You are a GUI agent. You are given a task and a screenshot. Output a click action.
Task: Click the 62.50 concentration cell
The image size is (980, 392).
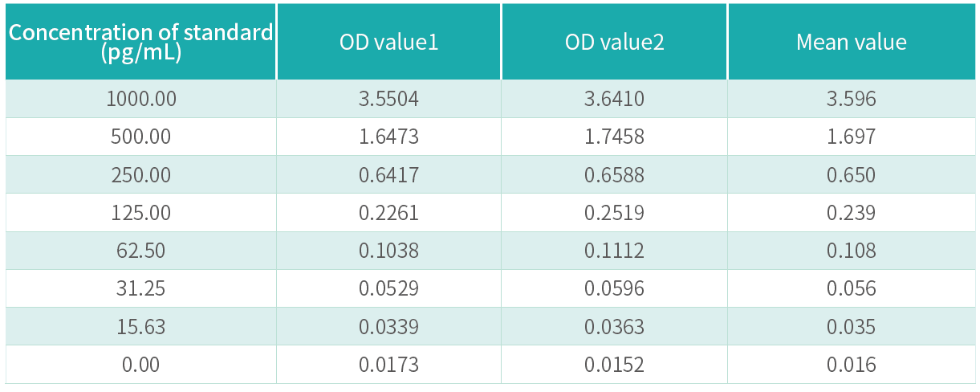pyautogui.click(x=141, y=251)
